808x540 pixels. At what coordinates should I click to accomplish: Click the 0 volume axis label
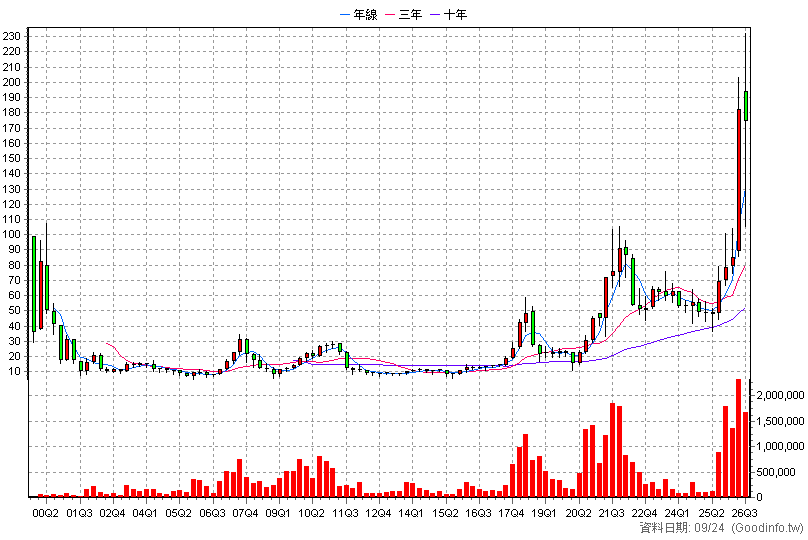760,498
